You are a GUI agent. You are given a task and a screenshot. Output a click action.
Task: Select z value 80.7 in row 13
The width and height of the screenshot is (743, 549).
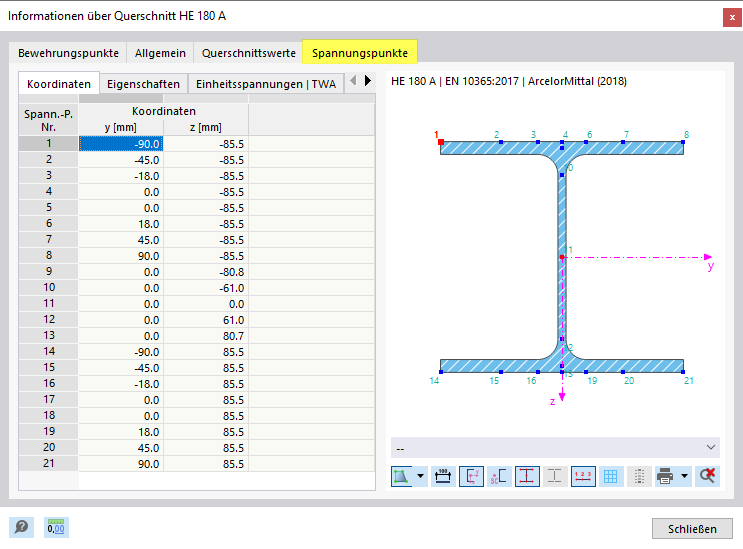(206, 336)
